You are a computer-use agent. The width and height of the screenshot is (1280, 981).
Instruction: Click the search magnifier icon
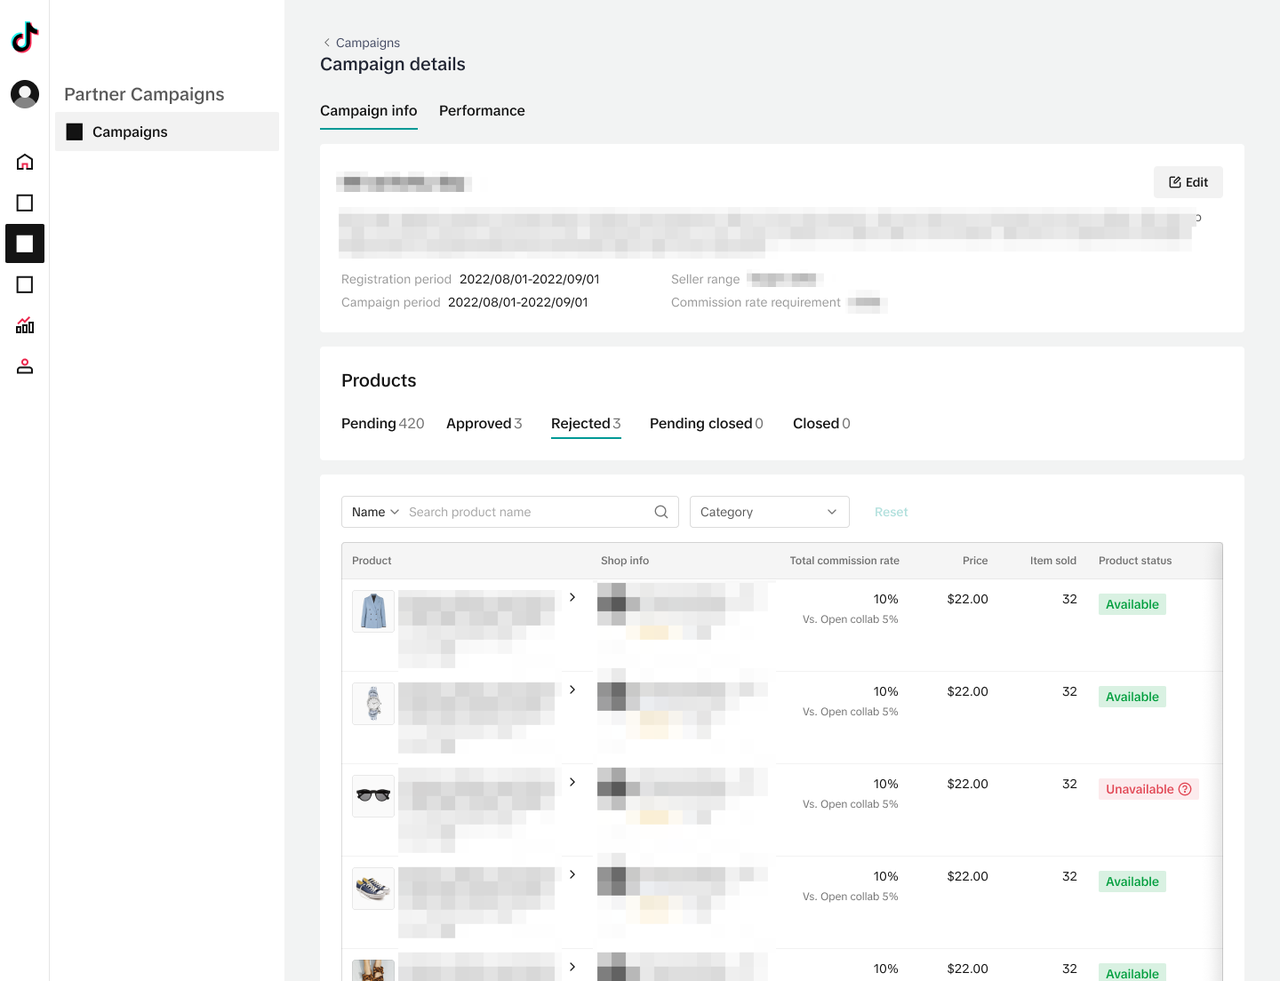[661, 512]
